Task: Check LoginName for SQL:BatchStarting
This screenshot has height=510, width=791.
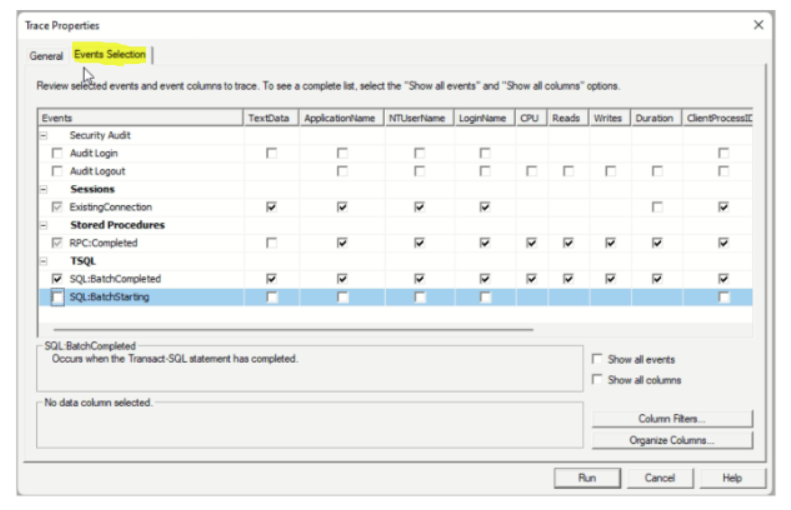Action: (x=485, y=297)
